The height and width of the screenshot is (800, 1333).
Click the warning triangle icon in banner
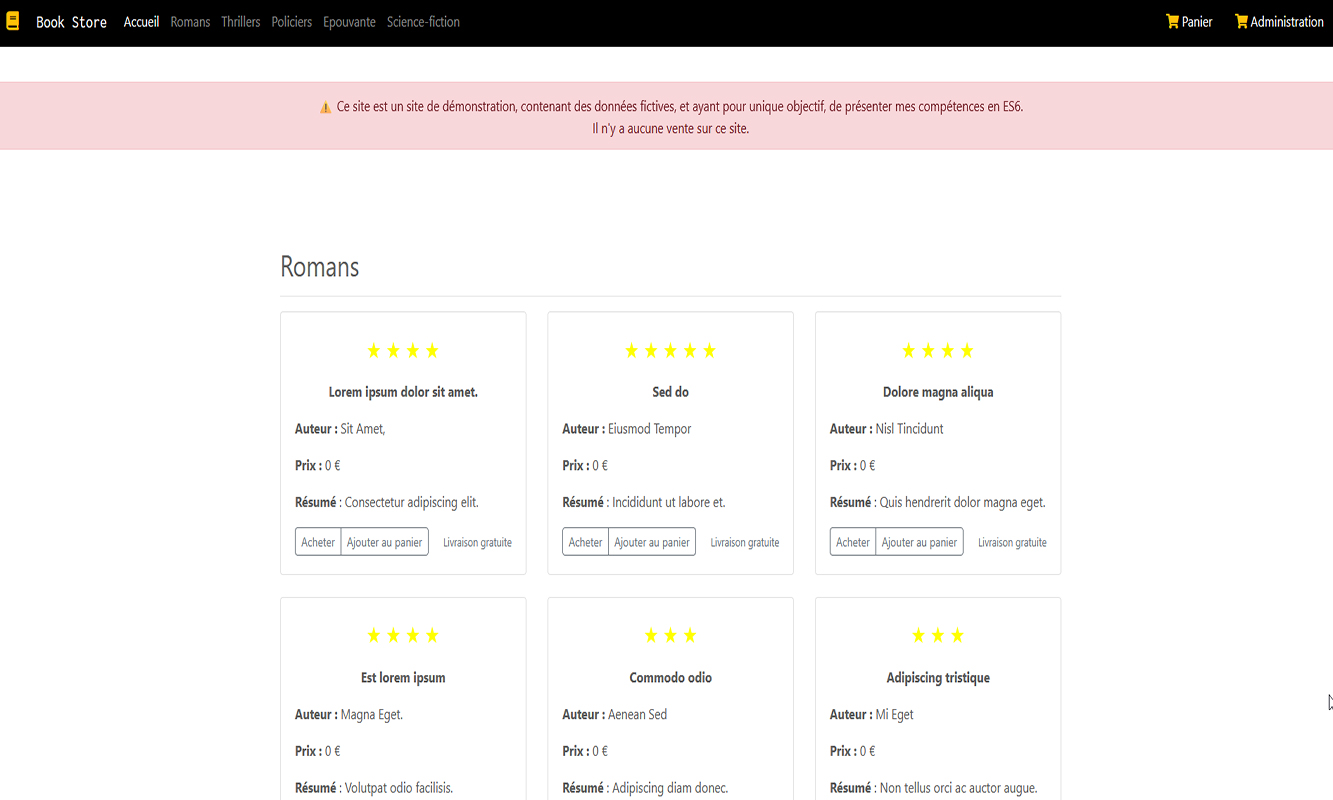click(325, 108)
